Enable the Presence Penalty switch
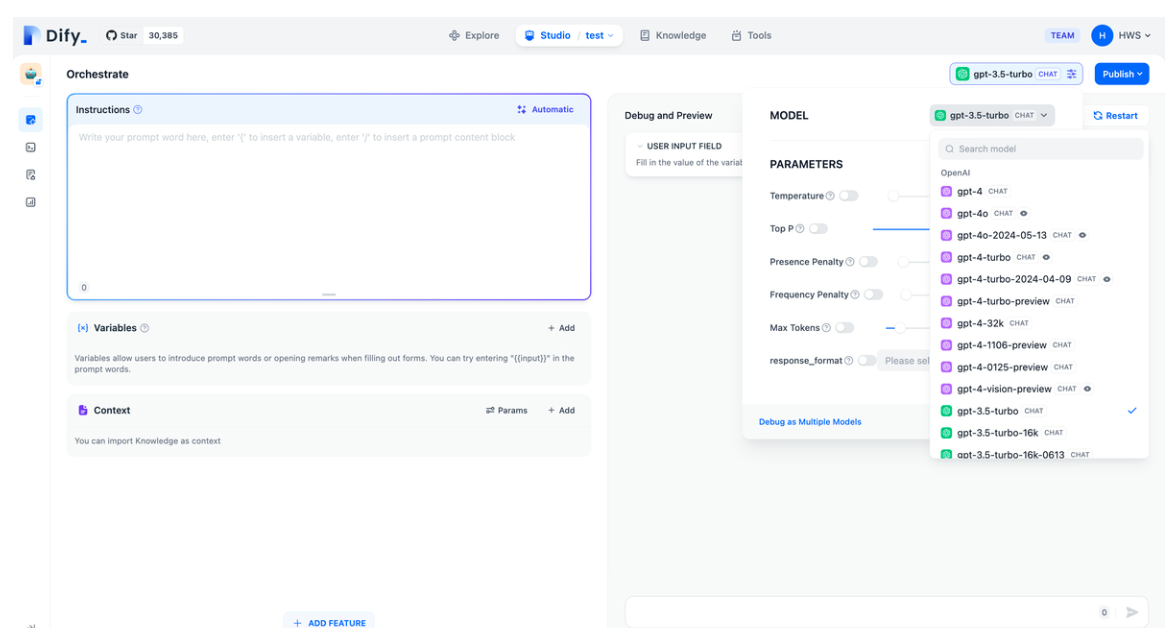This screenshot has height=628, width=1166. point(869,262)
